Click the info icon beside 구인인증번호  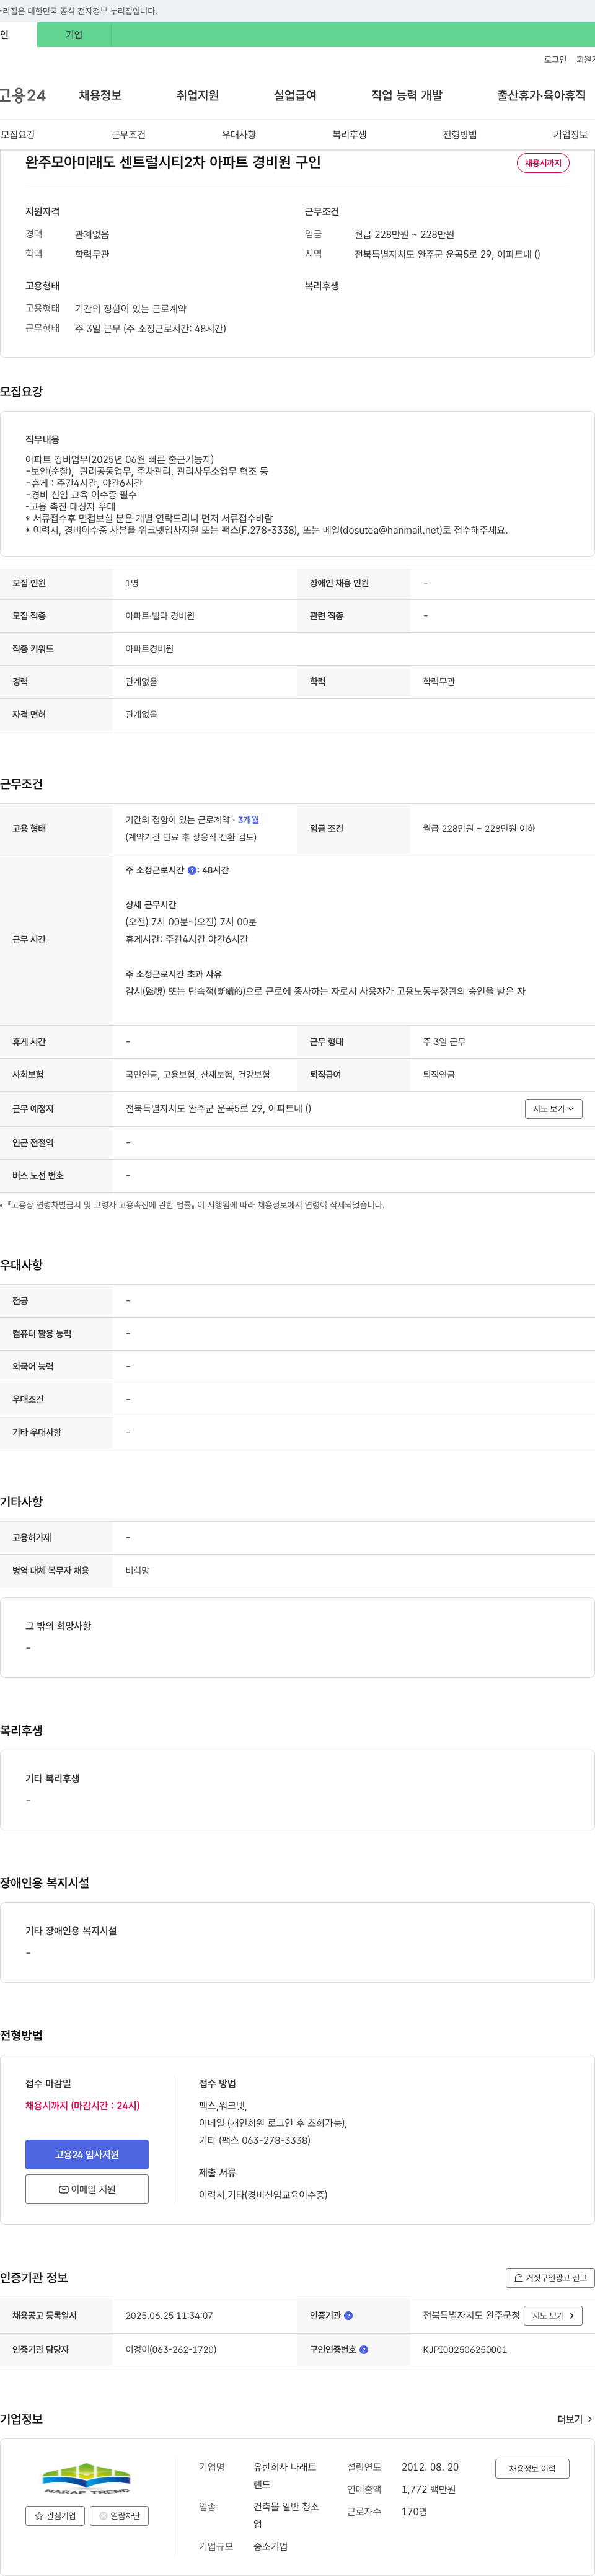tap(363, 2349)
